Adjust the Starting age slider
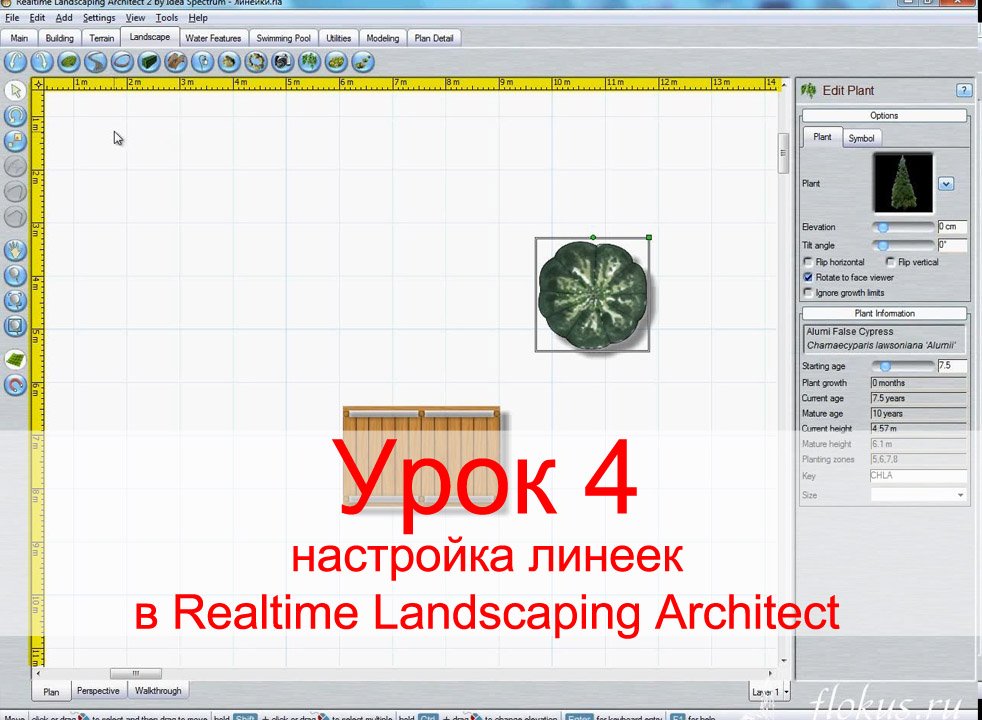The width and height of the screenshot is (982, 720). (885, 366)
